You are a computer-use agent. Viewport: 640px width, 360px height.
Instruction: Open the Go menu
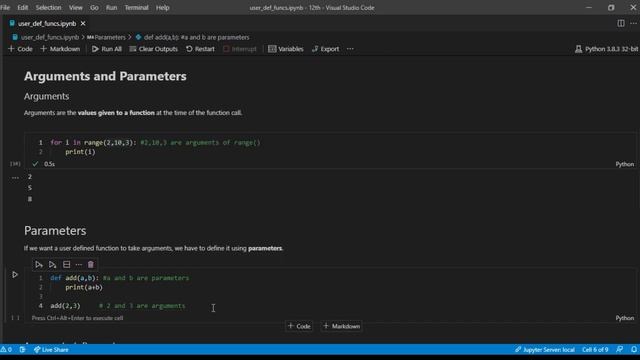click(94, 8)
